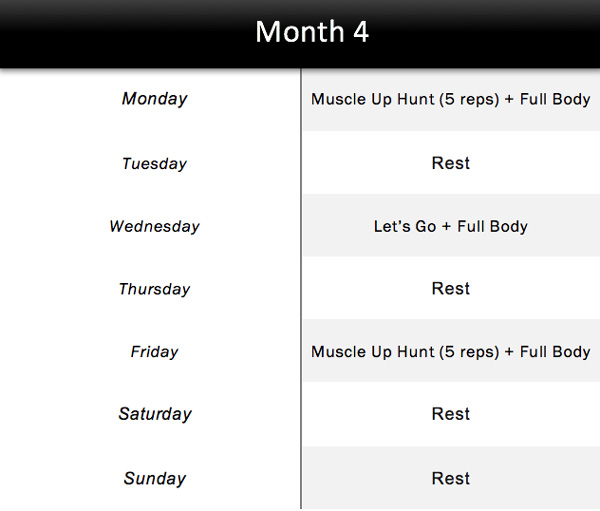Screen dimensions: 600x511
Task: Select the Rest cell for Sunday
Action: click(451, 478)
